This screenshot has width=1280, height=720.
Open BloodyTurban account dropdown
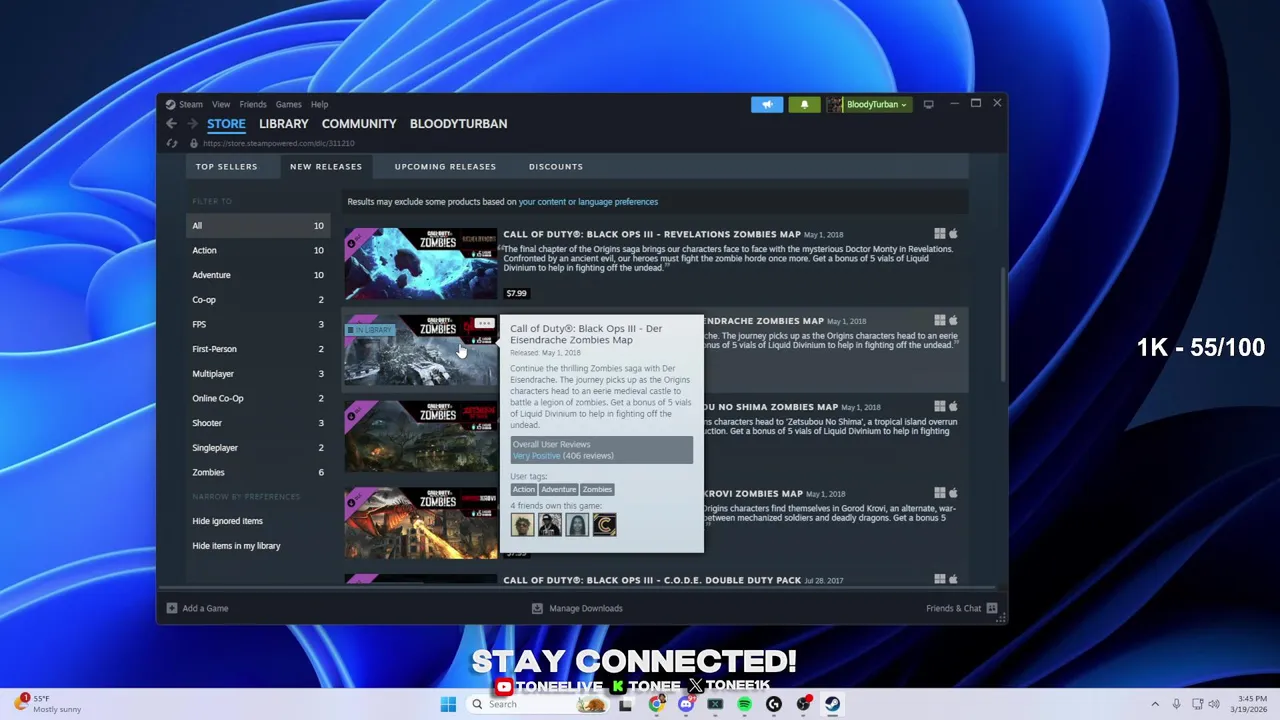point(876,104)
